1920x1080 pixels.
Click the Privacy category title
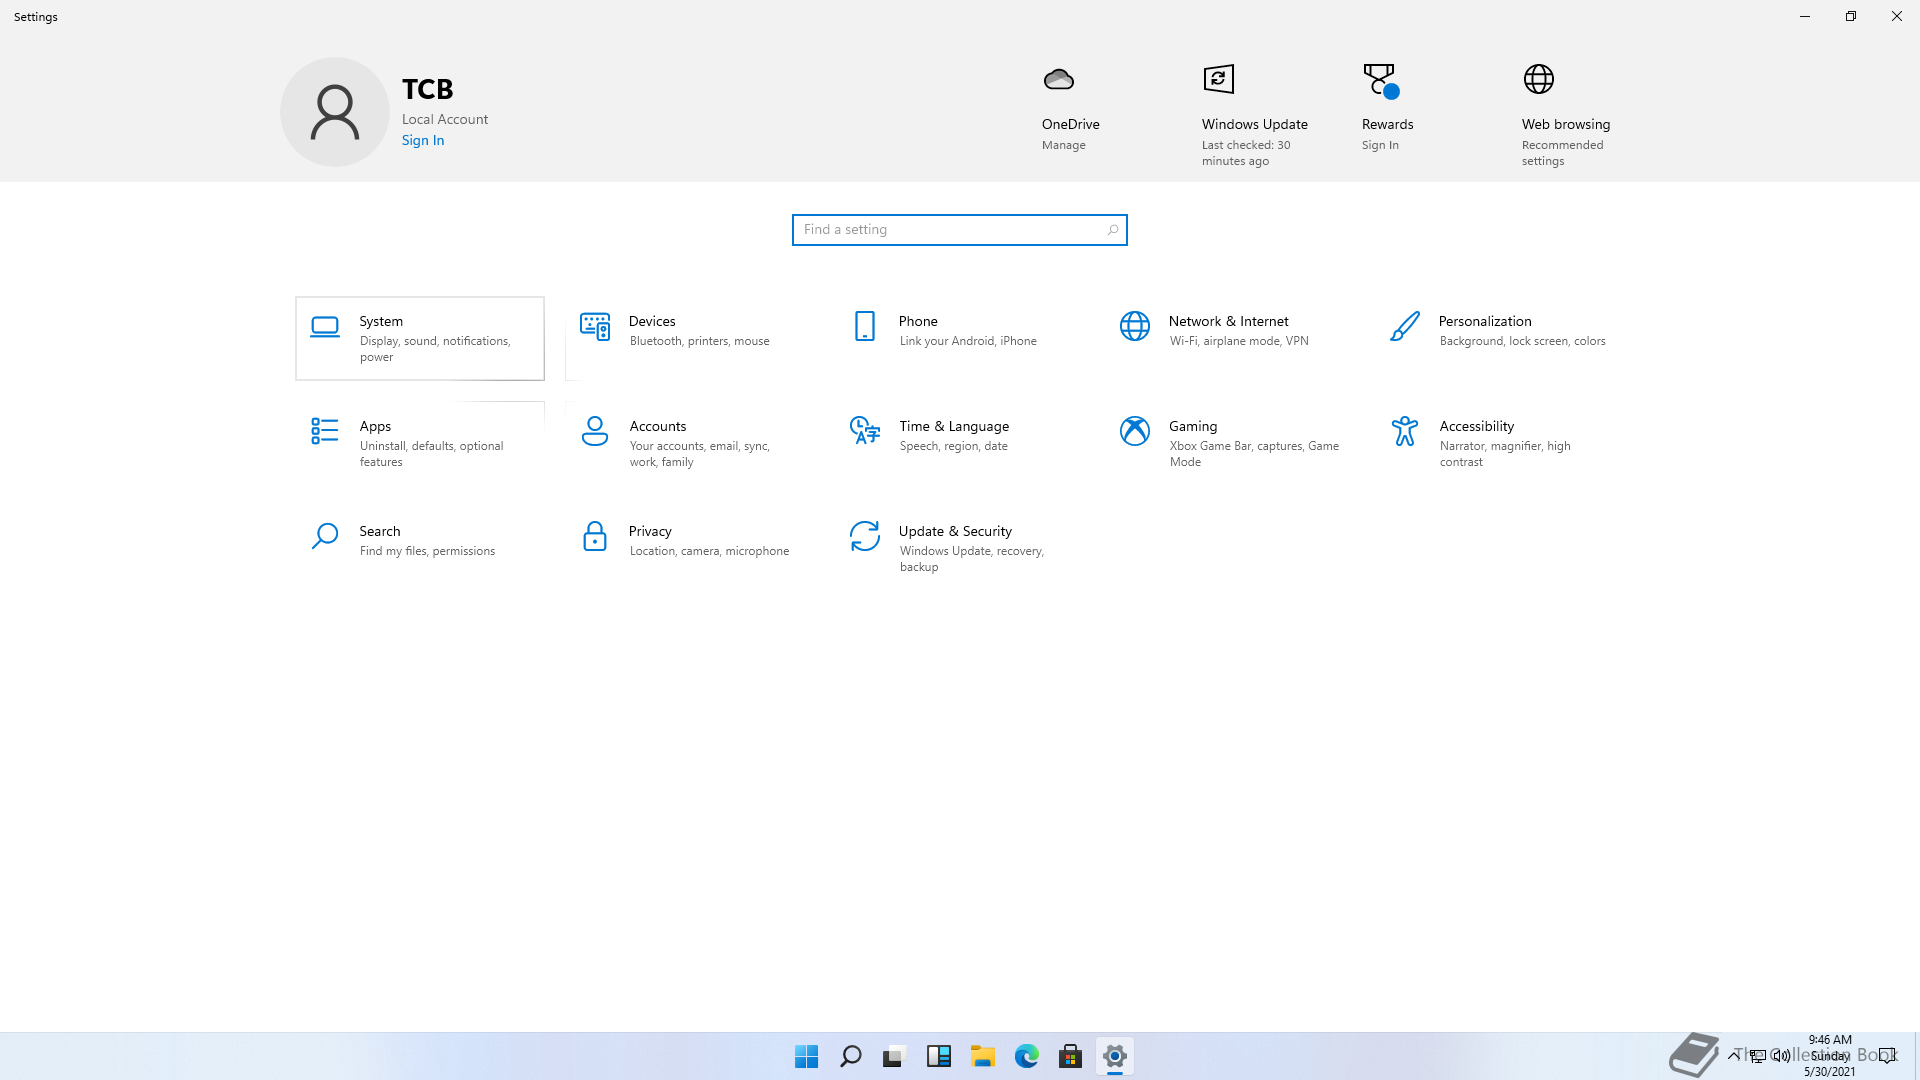pos(650,531)
